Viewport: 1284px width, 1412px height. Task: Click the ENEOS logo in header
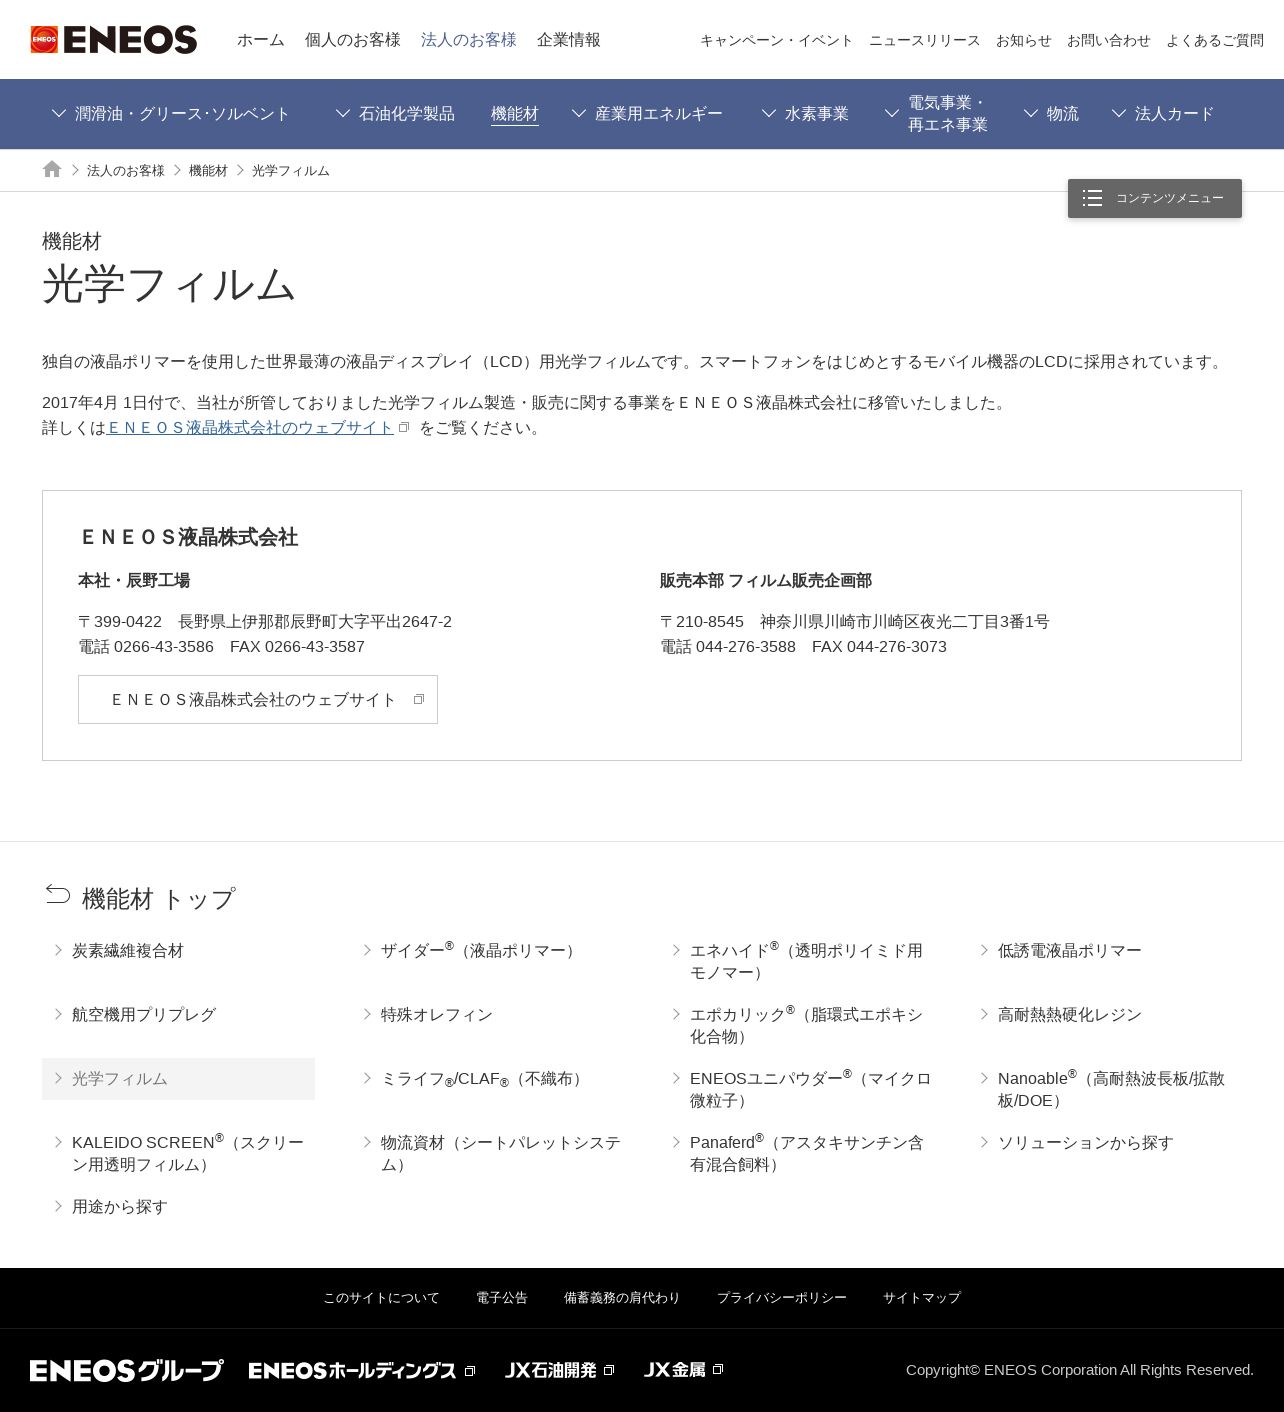tap(114, 40)
